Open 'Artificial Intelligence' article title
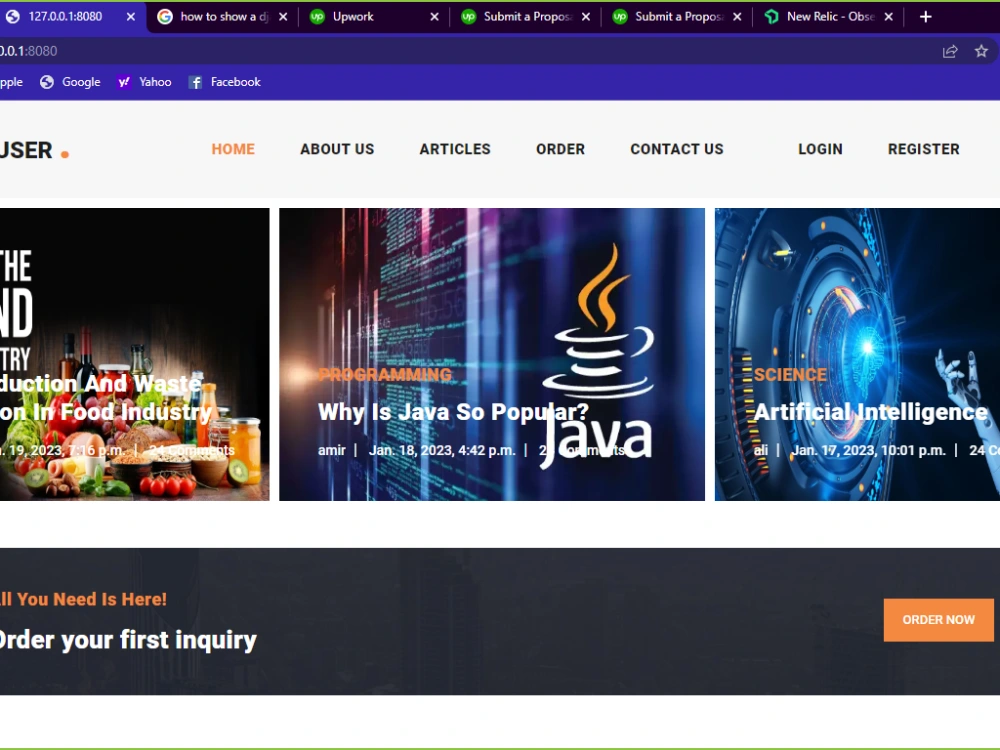Image resolution: width=1000 pixels, height=750 pixels. 870,412
